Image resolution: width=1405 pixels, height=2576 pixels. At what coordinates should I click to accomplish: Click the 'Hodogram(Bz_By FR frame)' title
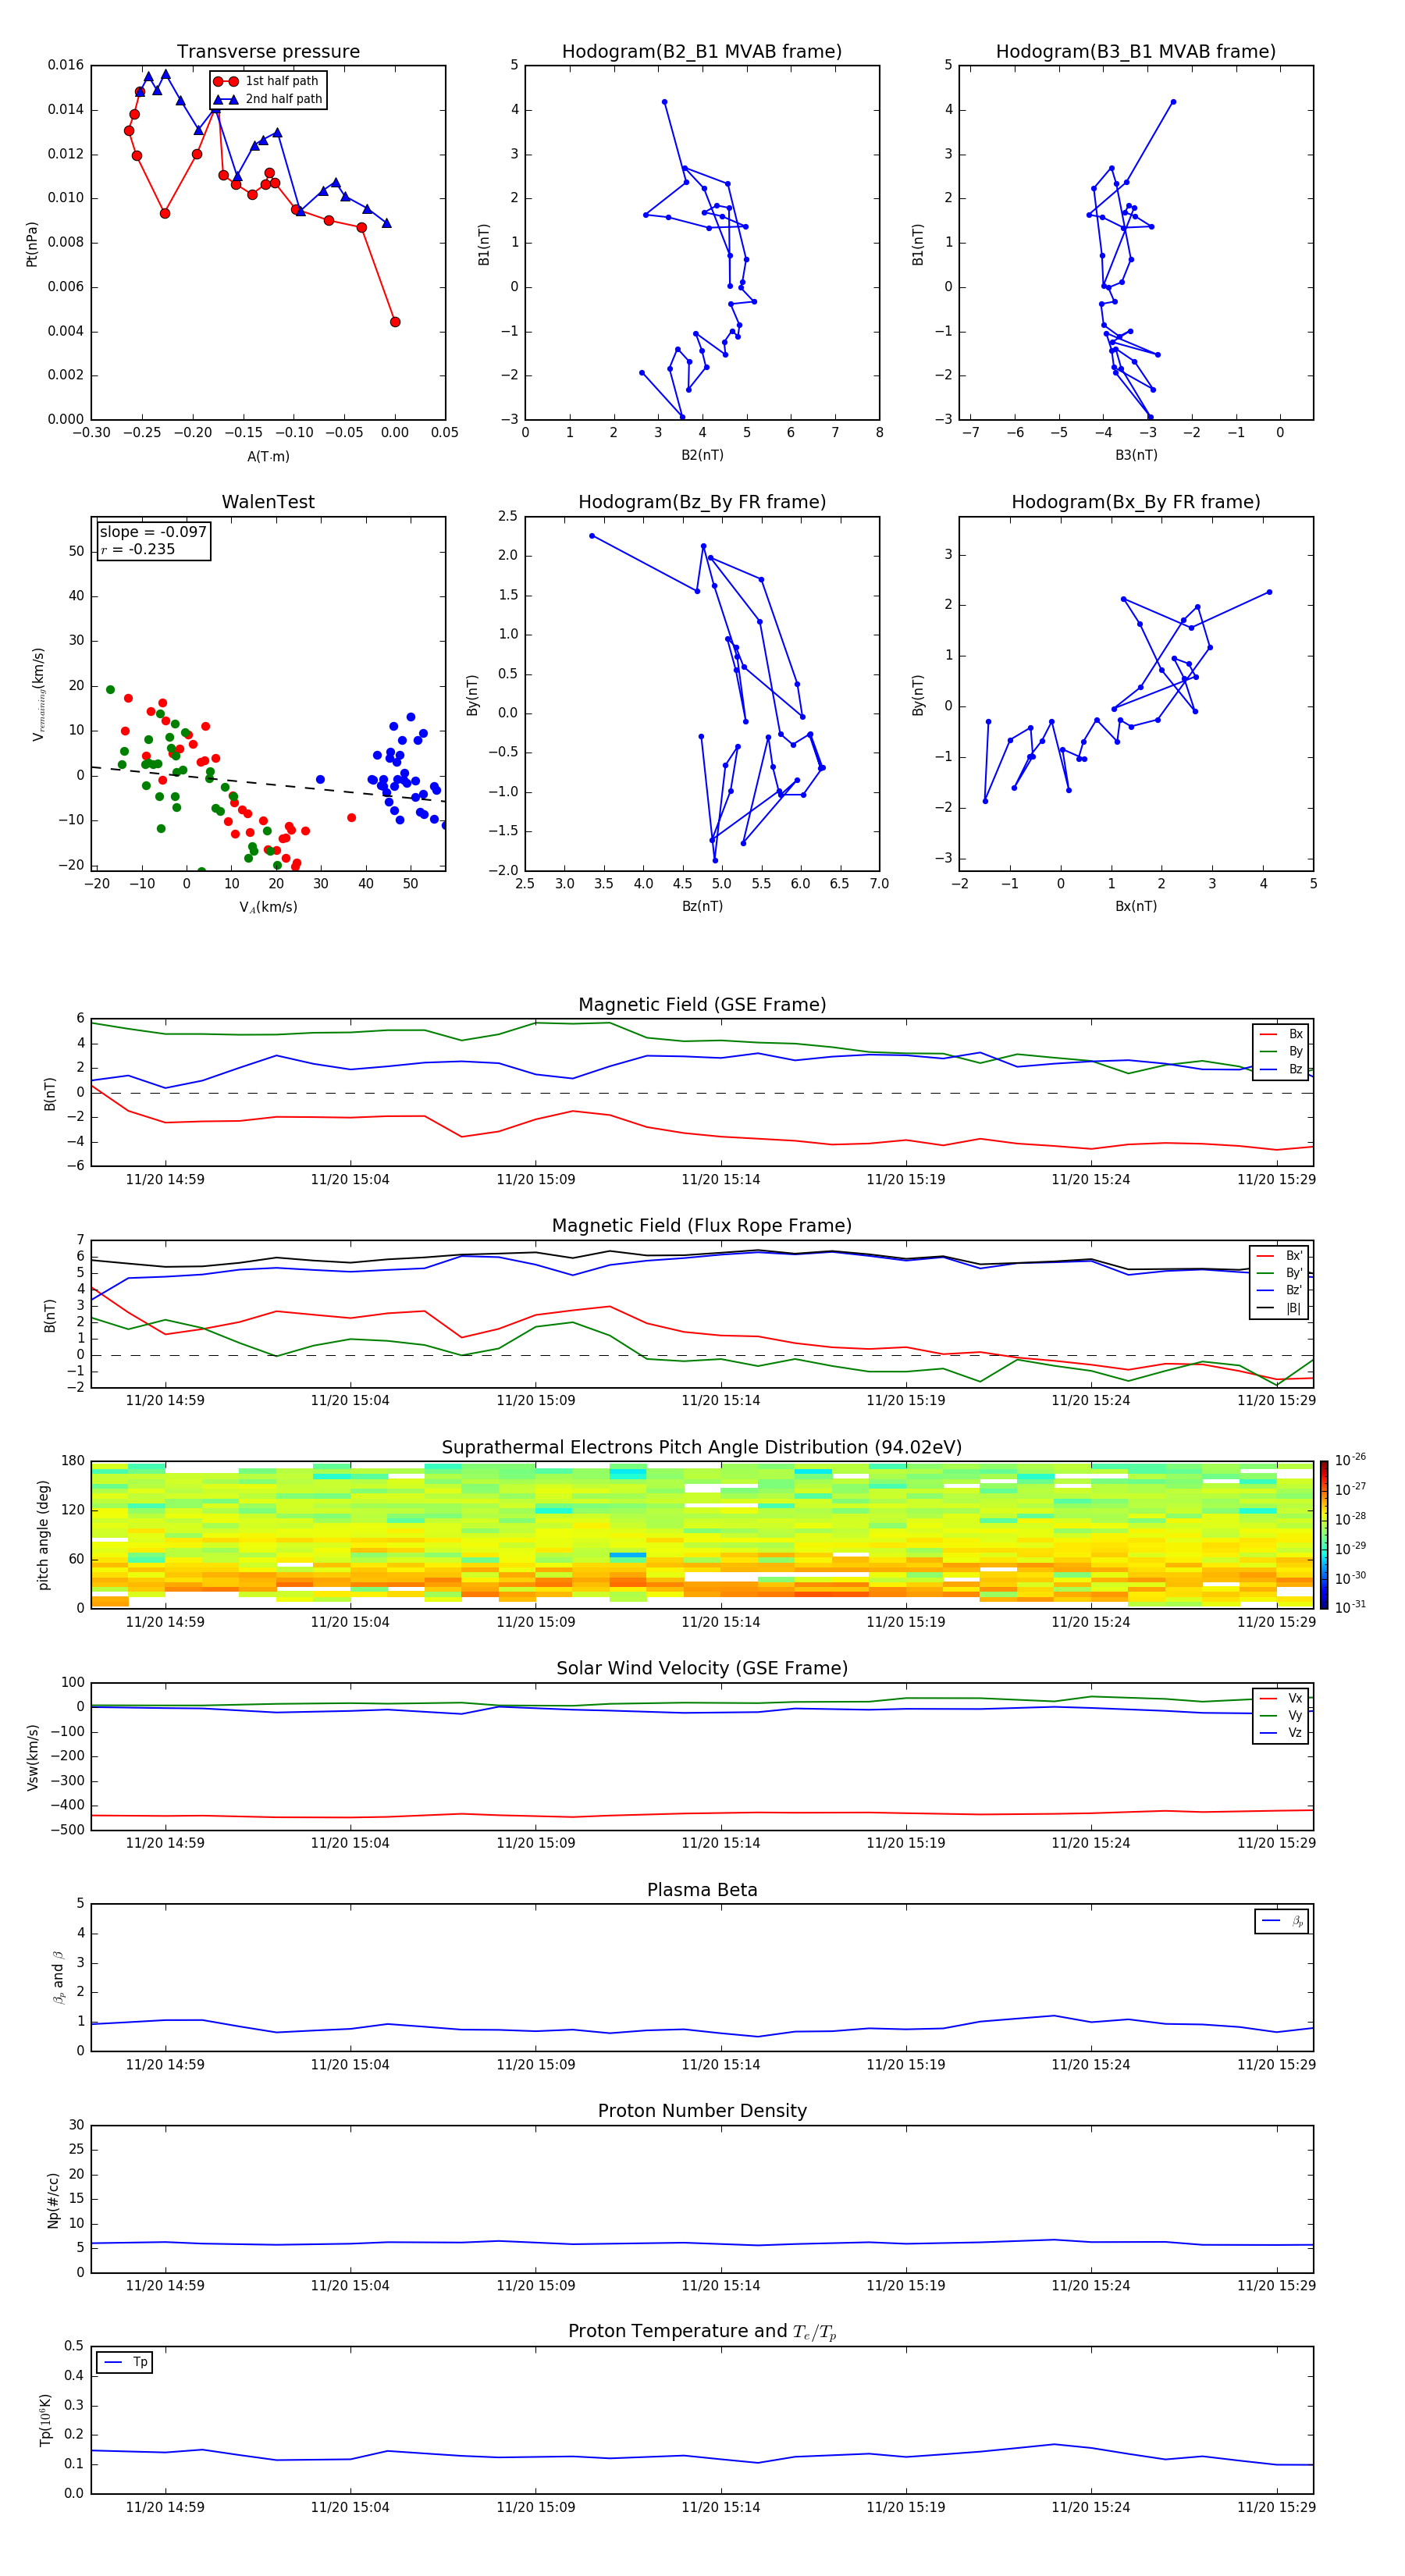(702, 502)
